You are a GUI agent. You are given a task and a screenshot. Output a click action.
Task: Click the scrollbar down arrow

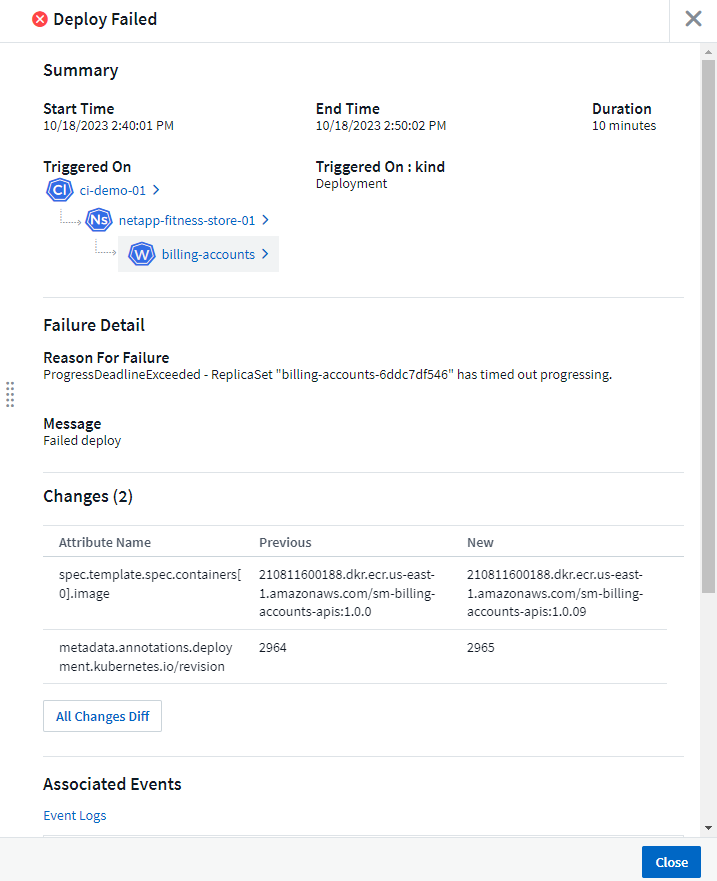coord(708,827)
